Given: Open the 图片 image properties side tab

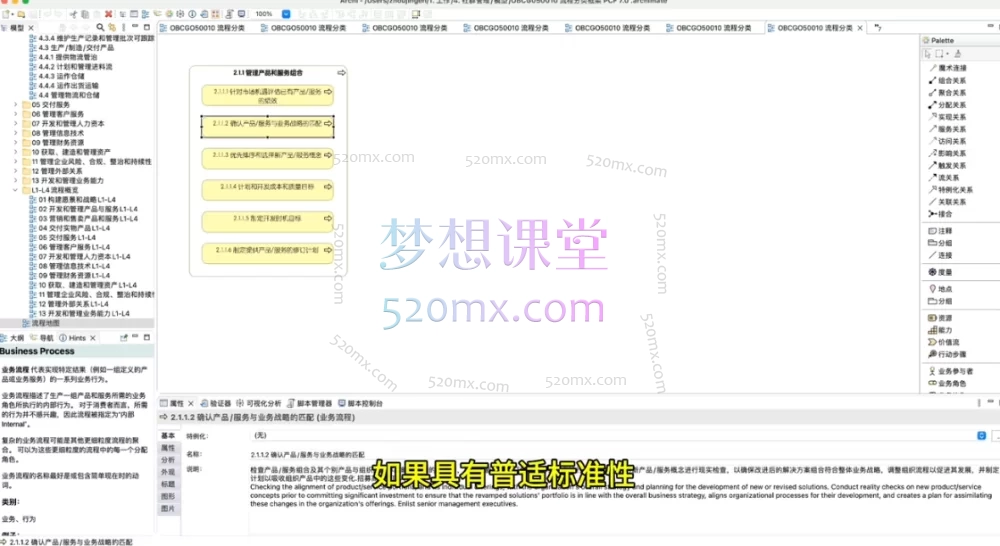Looking at the screenshot, I should click(168, 508).
